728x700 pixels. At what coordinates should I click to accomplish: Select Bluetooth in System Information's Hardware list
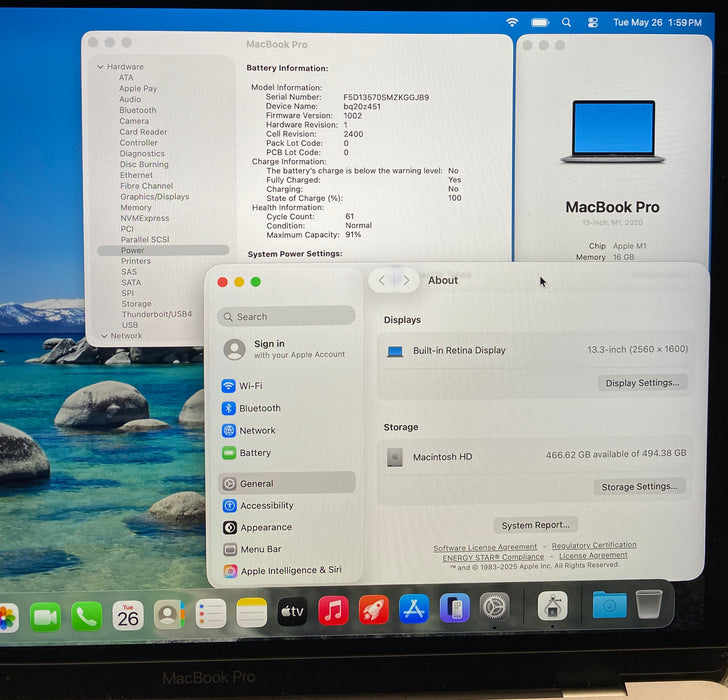(137, 110)
